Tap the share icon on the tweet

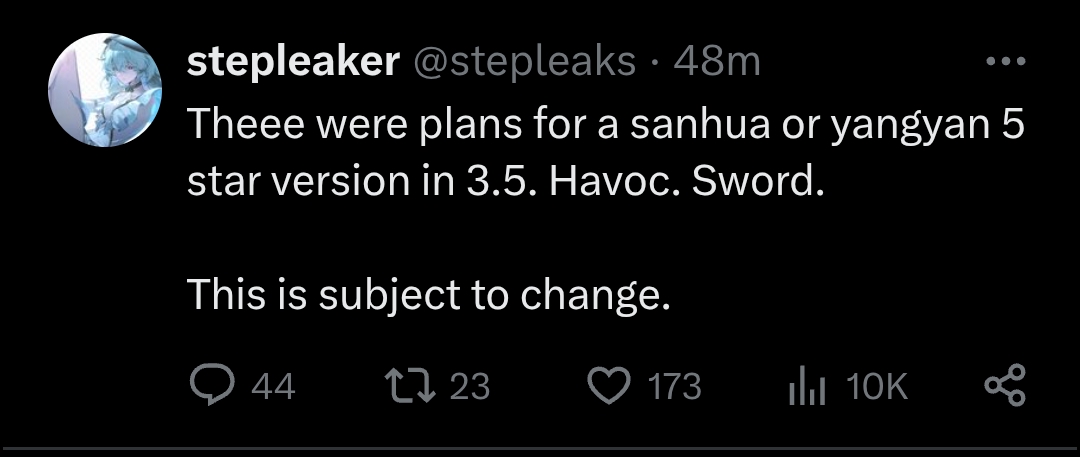coord(1004,386)
